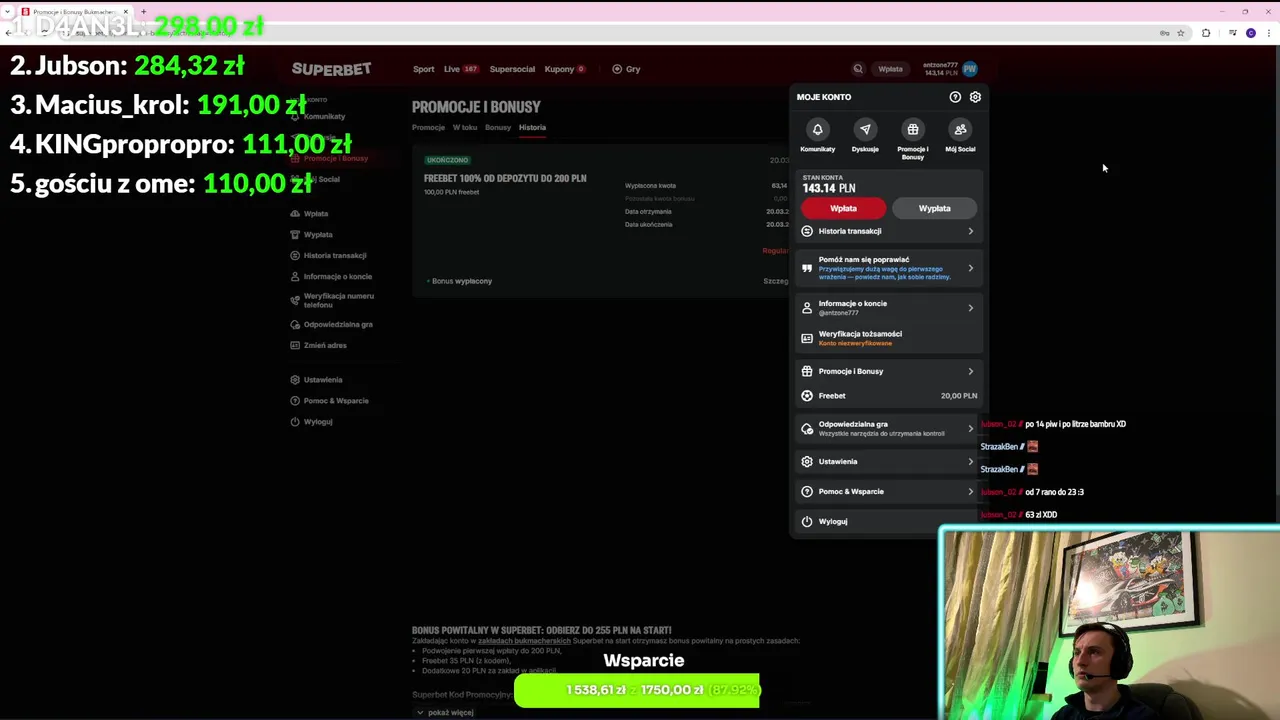
Task: Open Historia transakcji in left sidebar
Action: point(334,255)
